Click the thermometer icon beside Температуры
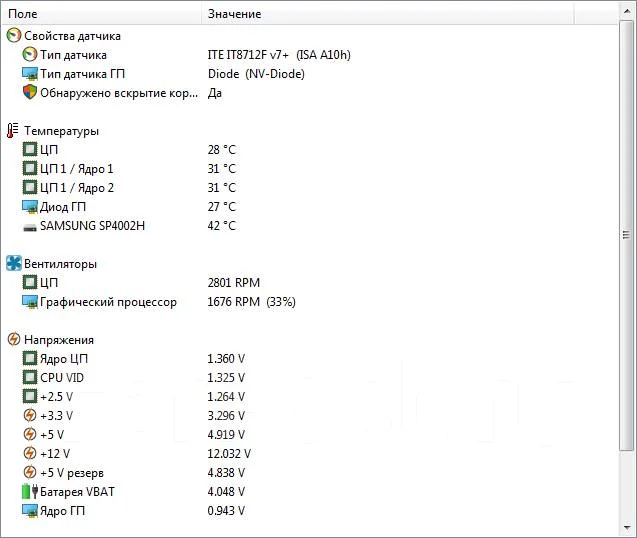Image resolution: width=637 pixels, height=538 pixels. pyautogui.click(x=13, y=130)
